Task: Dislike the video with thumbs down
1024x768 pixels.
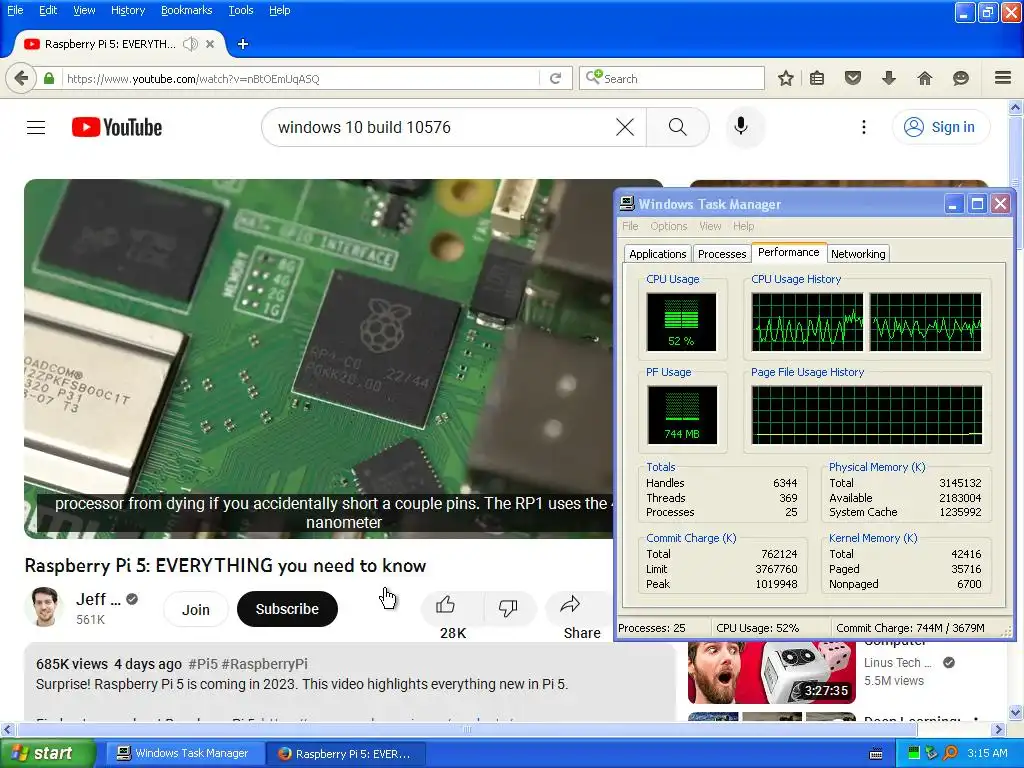Action: tap(508, 607)
